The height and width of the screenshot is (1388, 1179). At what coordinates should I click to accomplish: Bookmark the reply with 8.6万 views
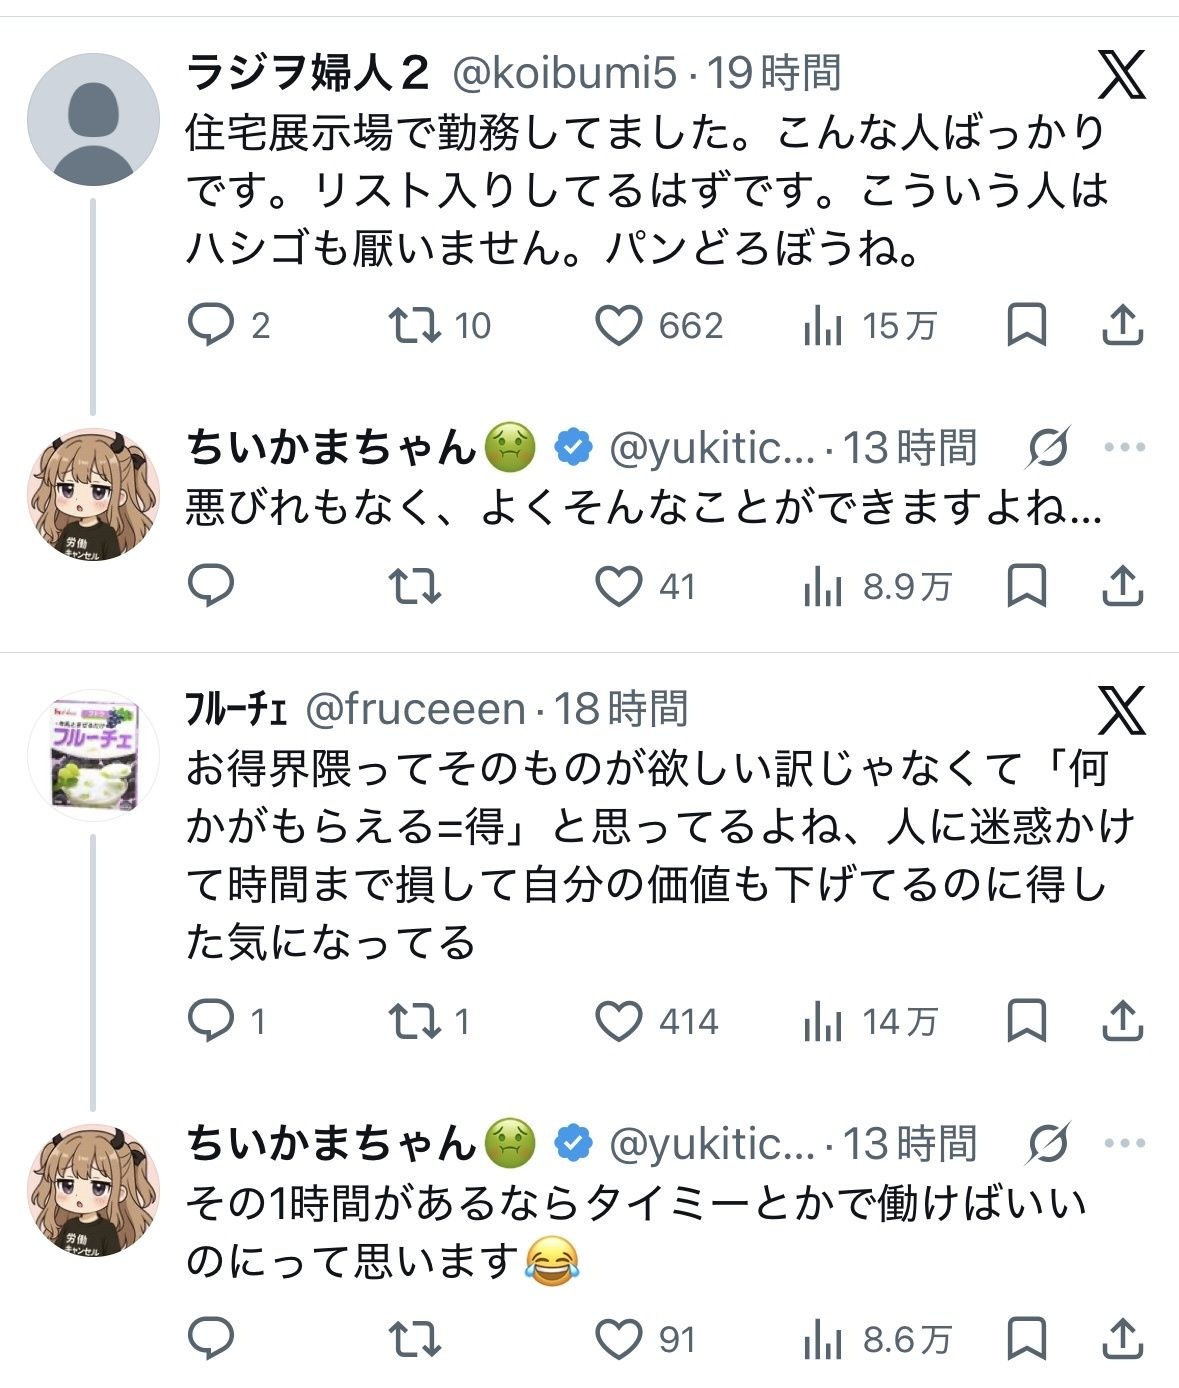(1026, 1339)
